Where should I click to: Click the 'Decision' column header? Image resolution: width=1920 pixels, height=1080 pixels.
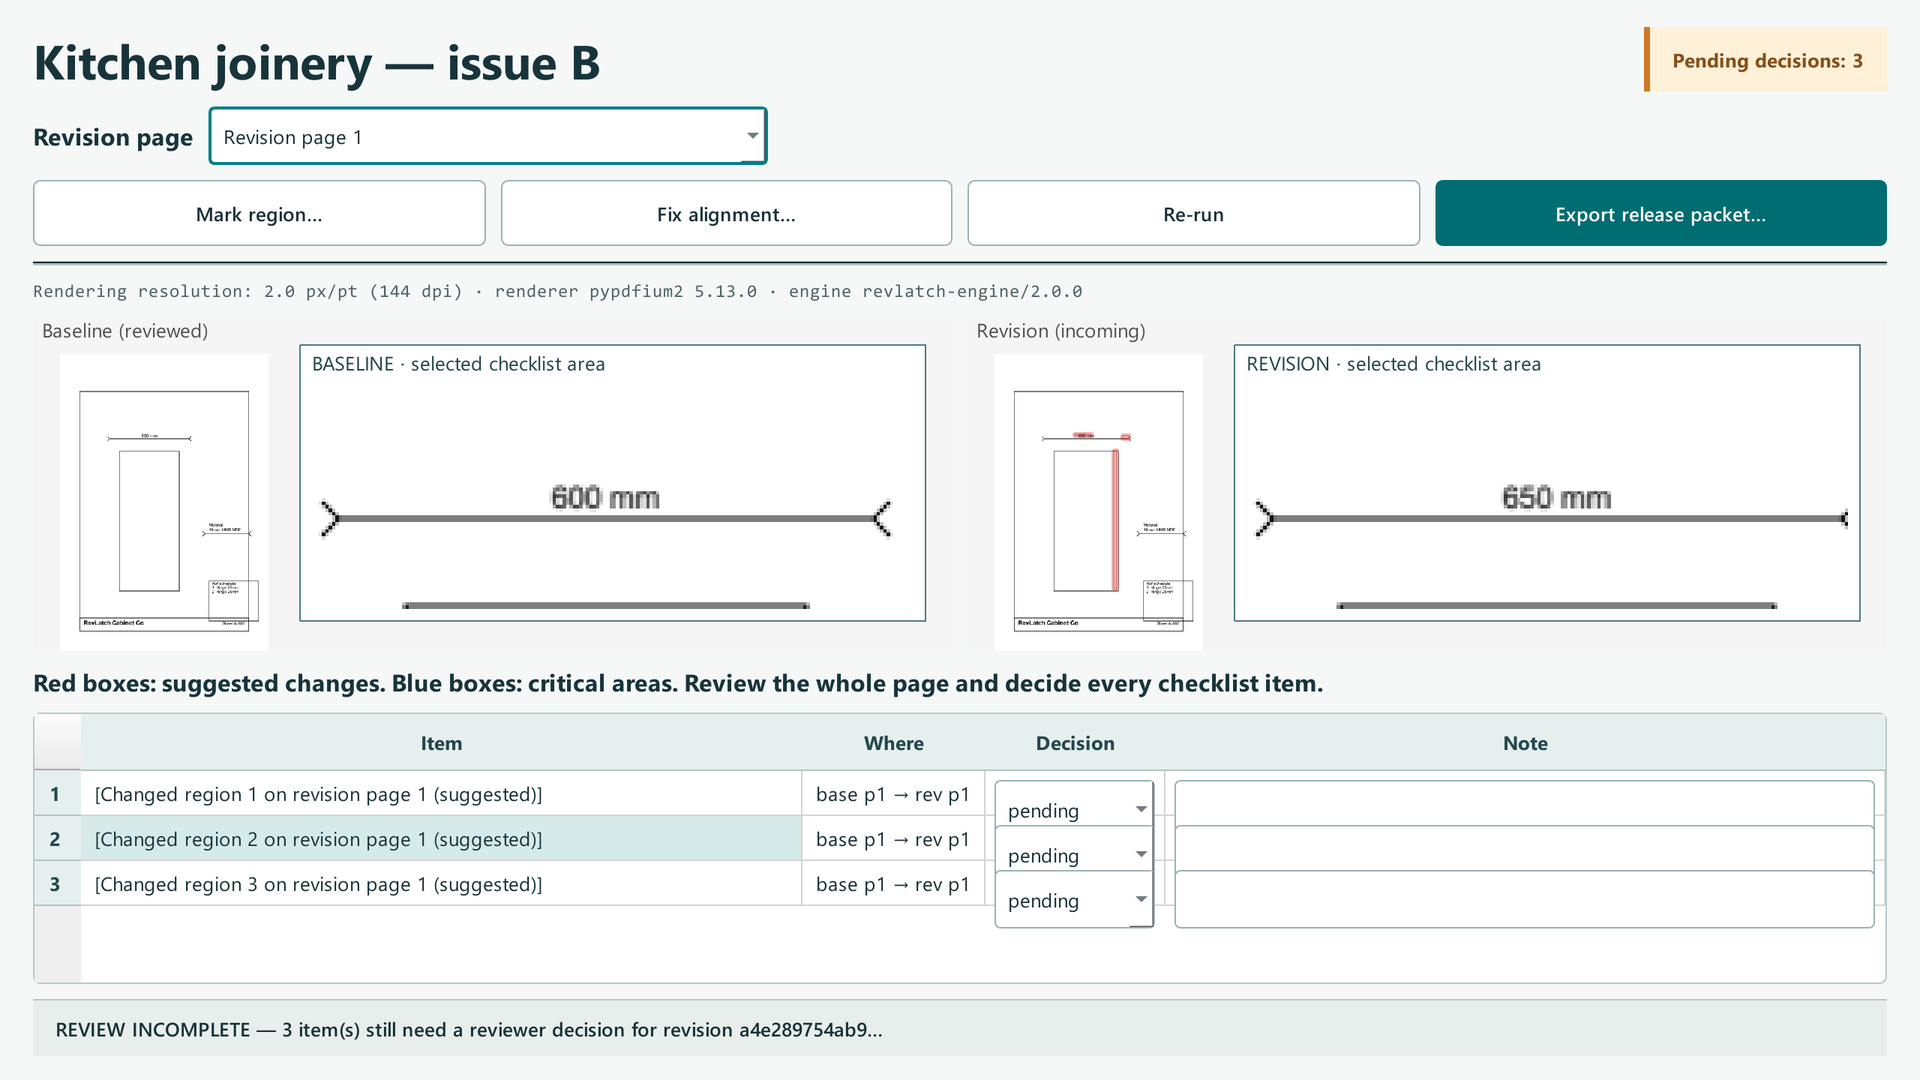[x=1075, y=743]
